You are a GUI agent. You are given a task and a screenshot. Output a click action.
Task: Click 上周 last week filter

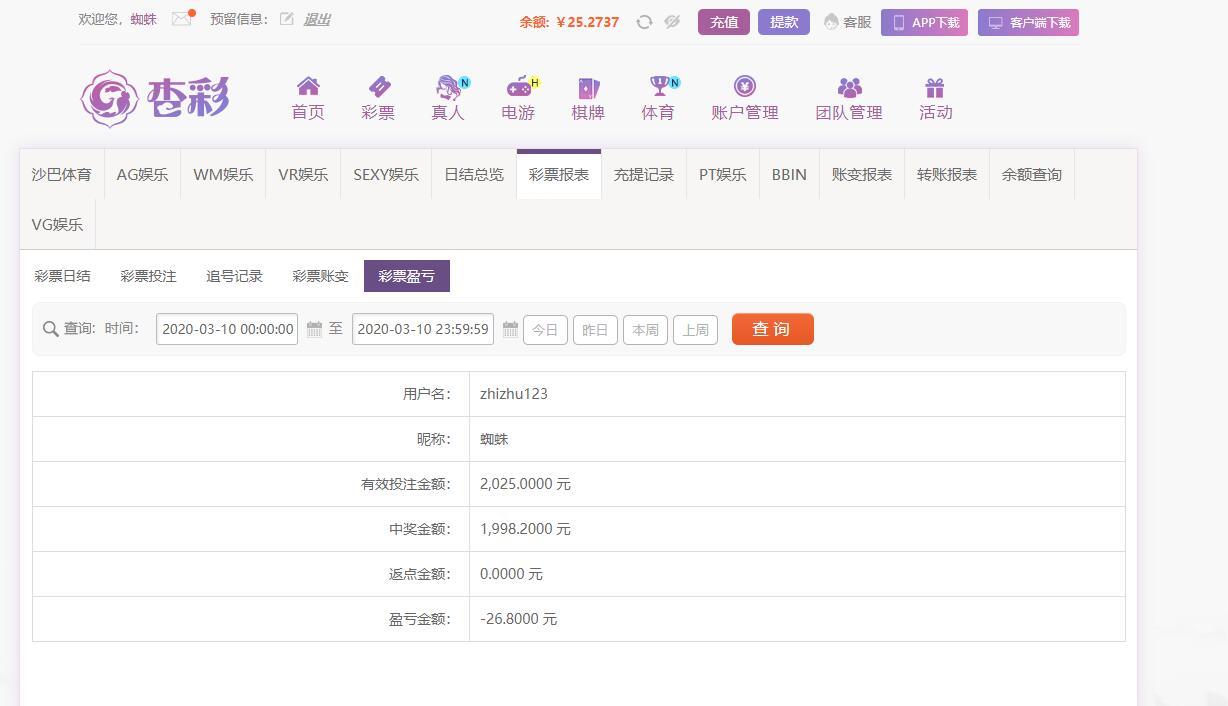click(x=695, y=329)
